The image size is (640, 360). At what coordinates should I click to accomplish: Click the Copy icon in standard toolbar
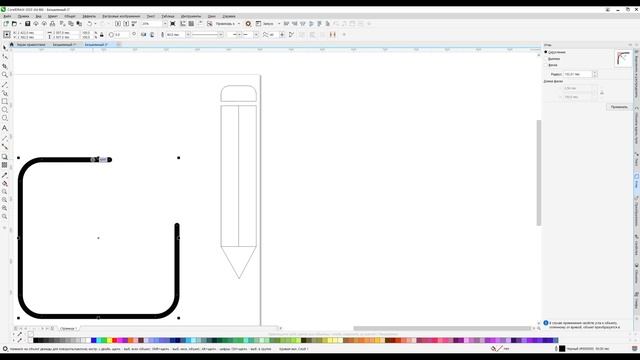click(71, 24)
